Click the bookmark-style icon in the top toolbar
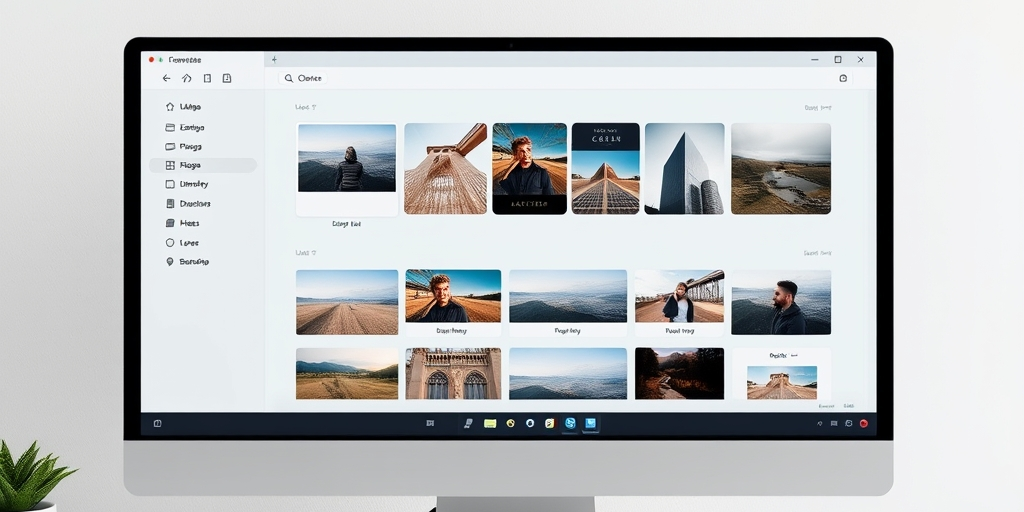The width and height of the screenshot is (1024, 512). (x=227, y=78)
